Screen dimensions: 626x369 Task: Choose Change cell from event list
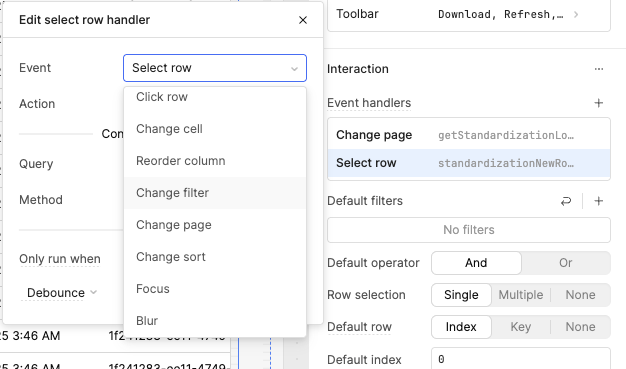point(215,129)
